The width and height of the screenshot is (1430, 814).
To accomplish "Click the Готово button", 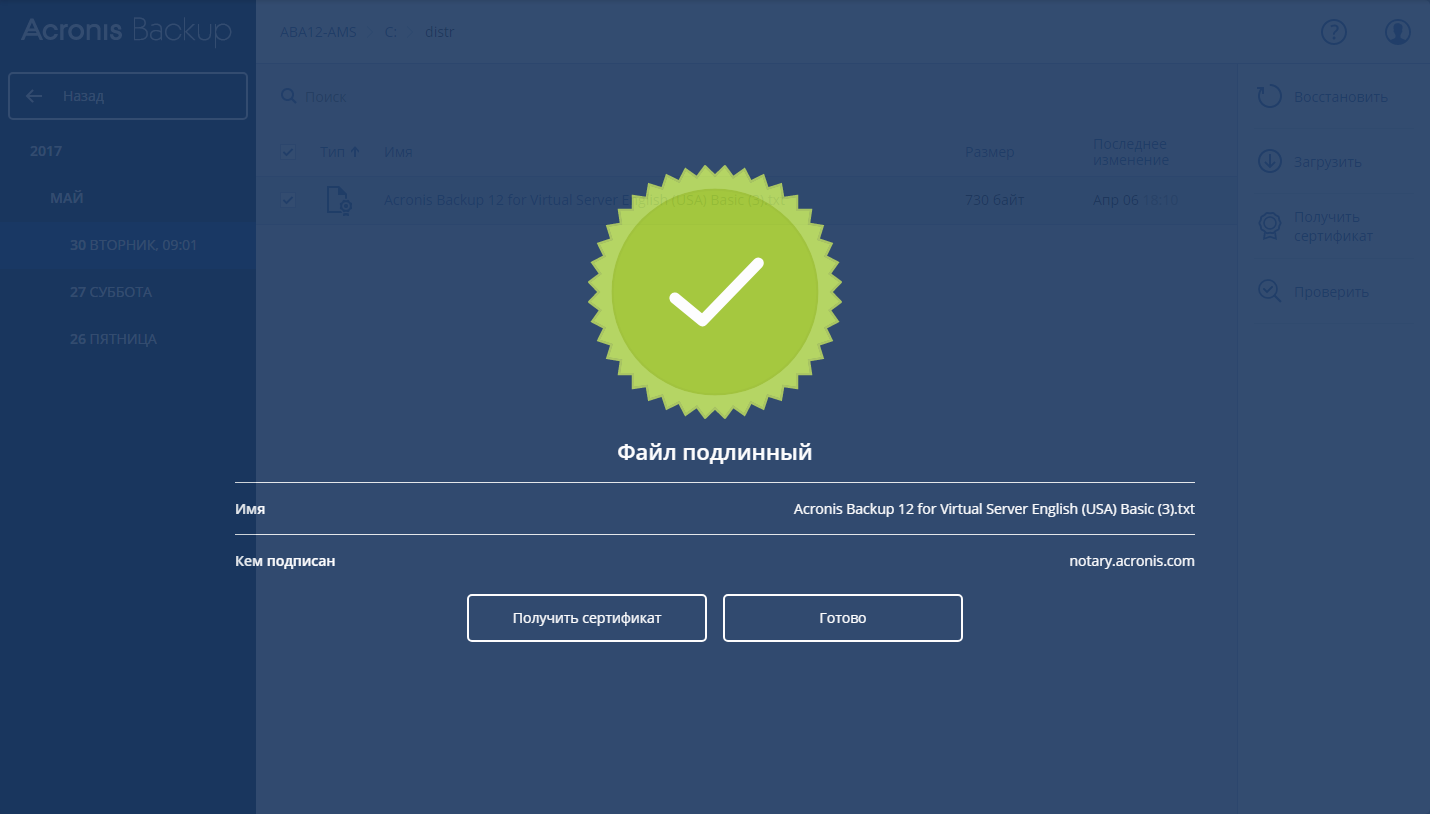I will pyautogui.click(x=843, y=618).
